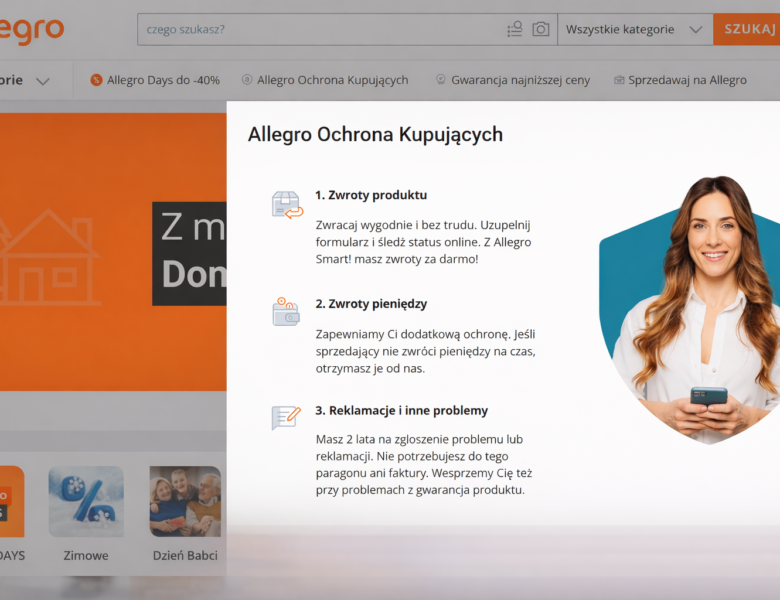Viewport: 780px width, 600px height.
Task: Select '2. Zwroty pieniędzy' heading
Action: (x=371, y=304)
